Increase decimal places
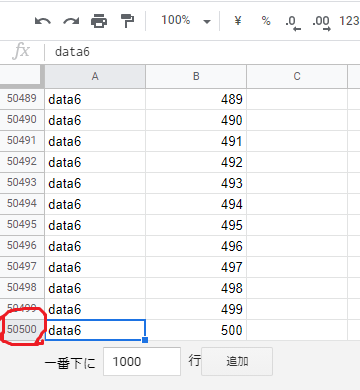 321,22
